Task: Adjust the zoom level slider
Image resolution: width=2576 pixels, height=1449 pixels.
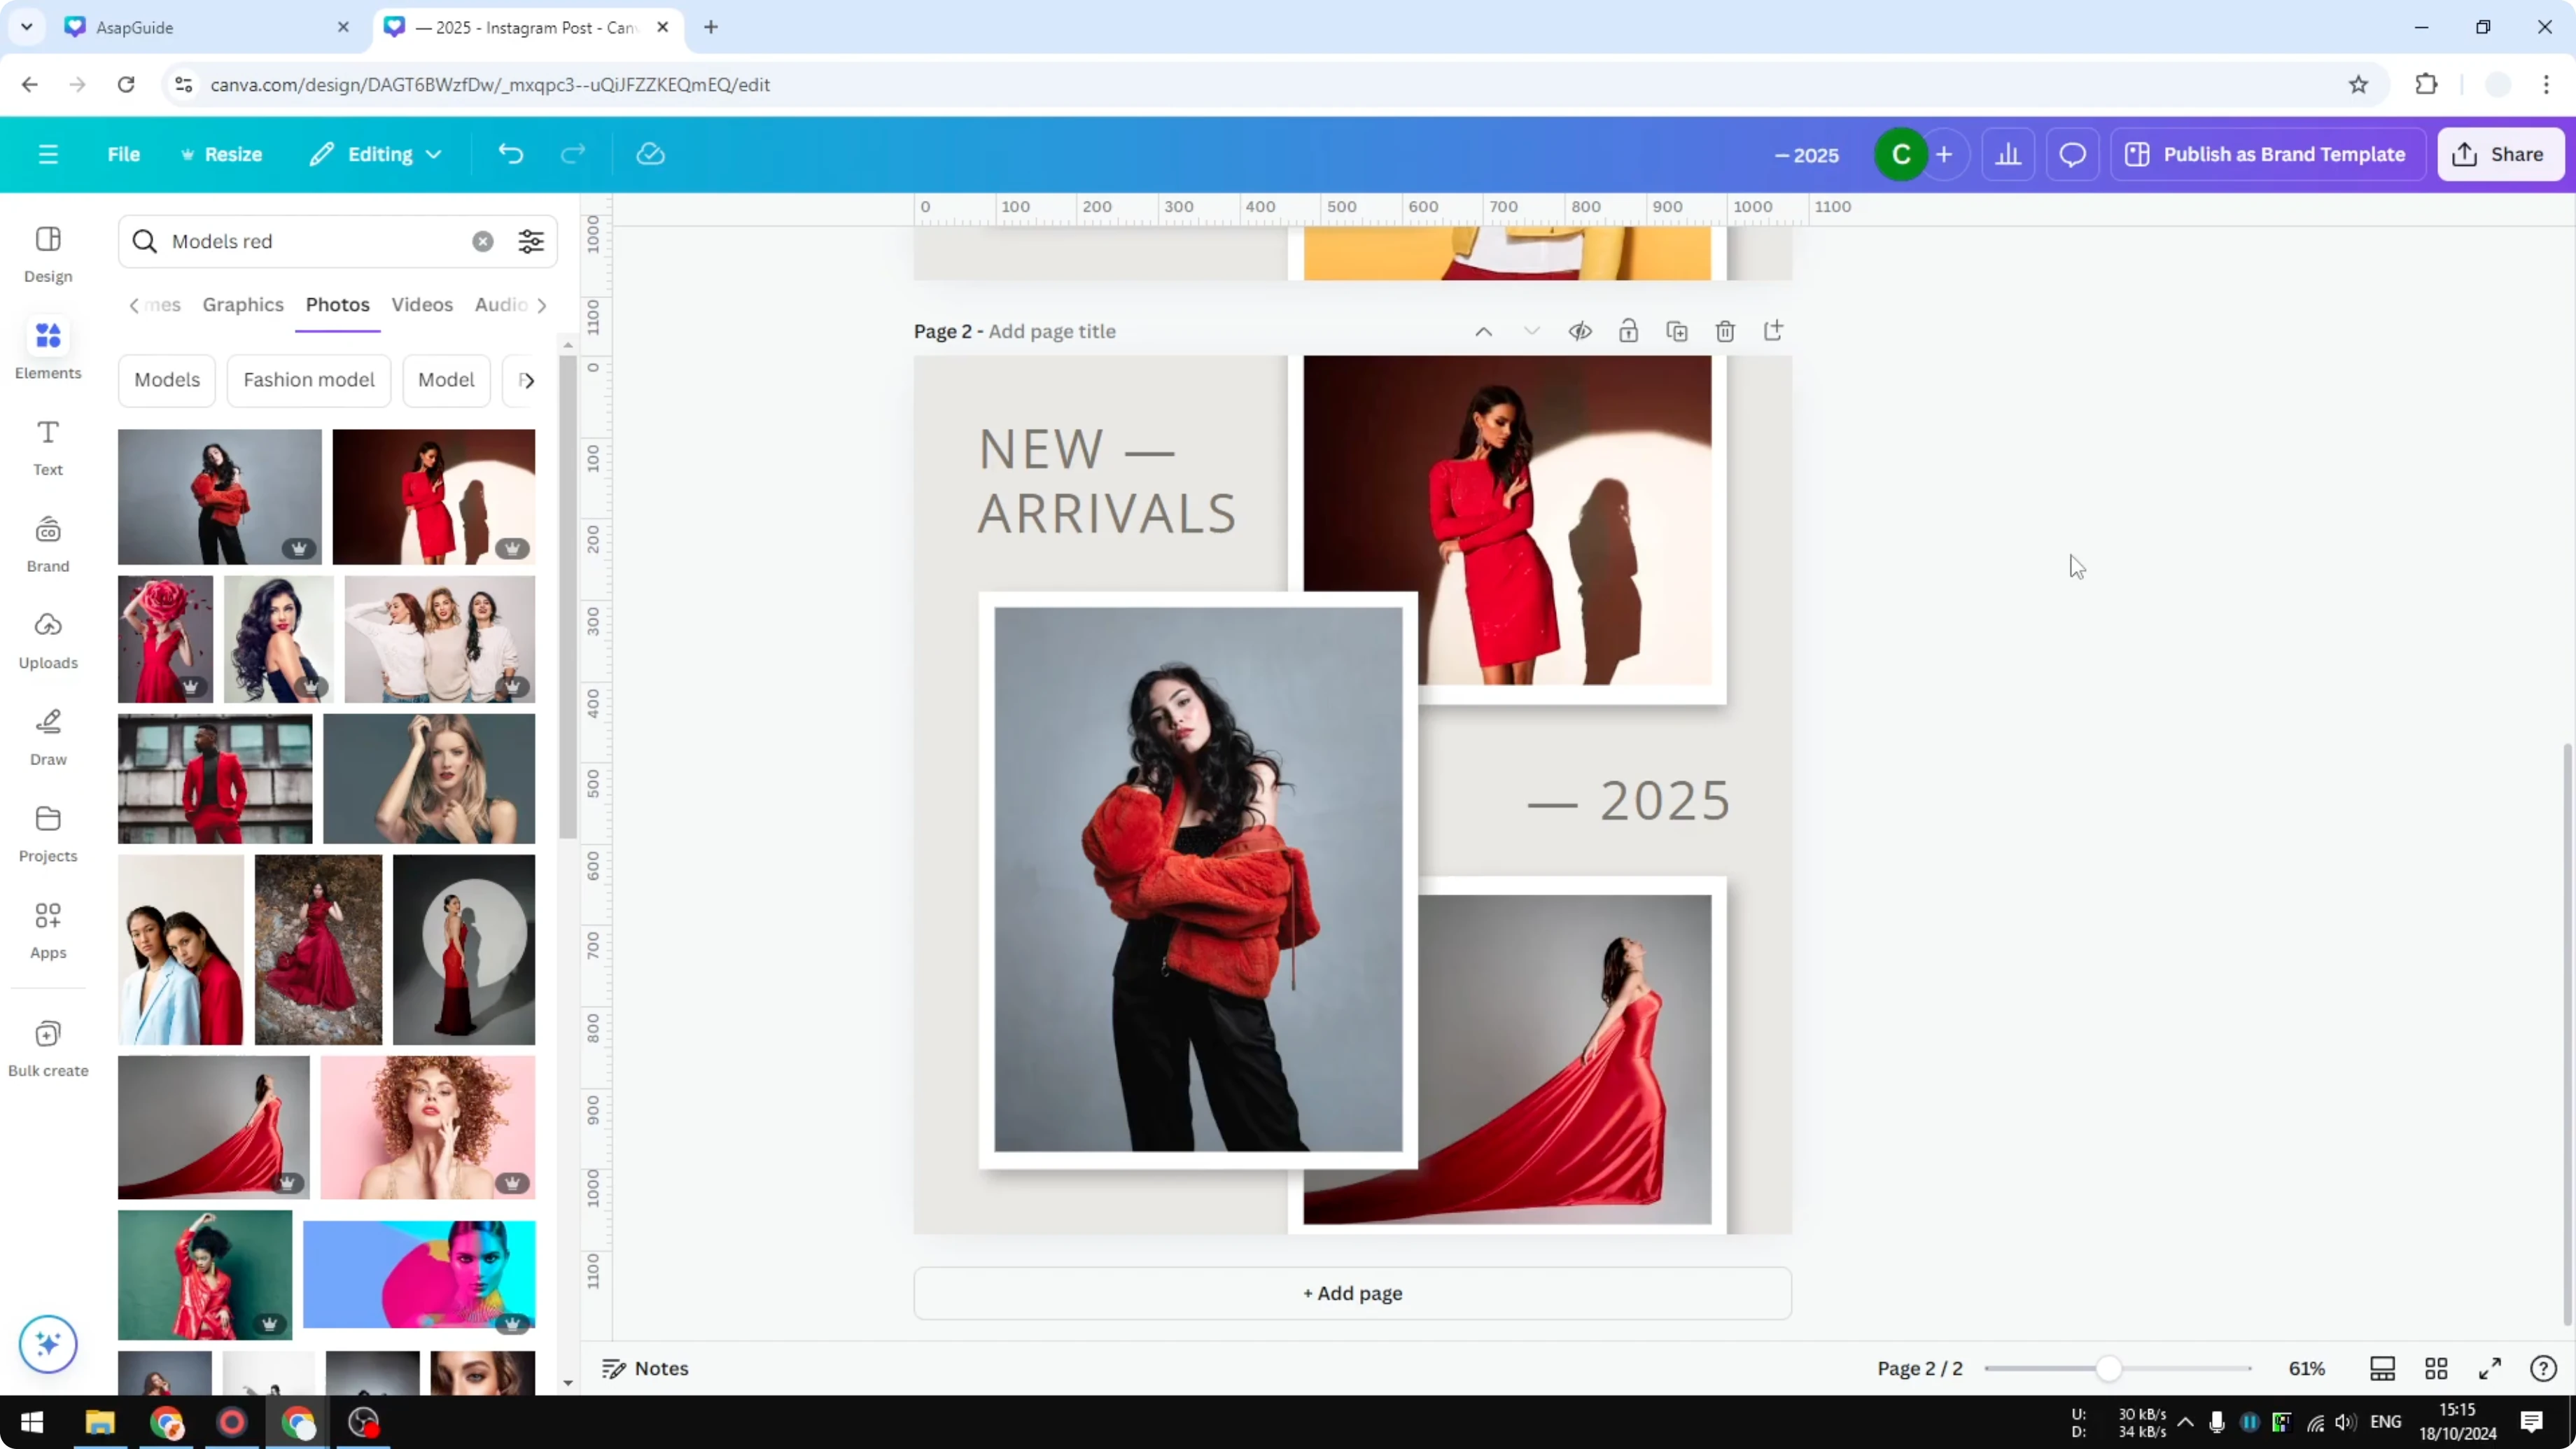Action: [2110, 1368]
